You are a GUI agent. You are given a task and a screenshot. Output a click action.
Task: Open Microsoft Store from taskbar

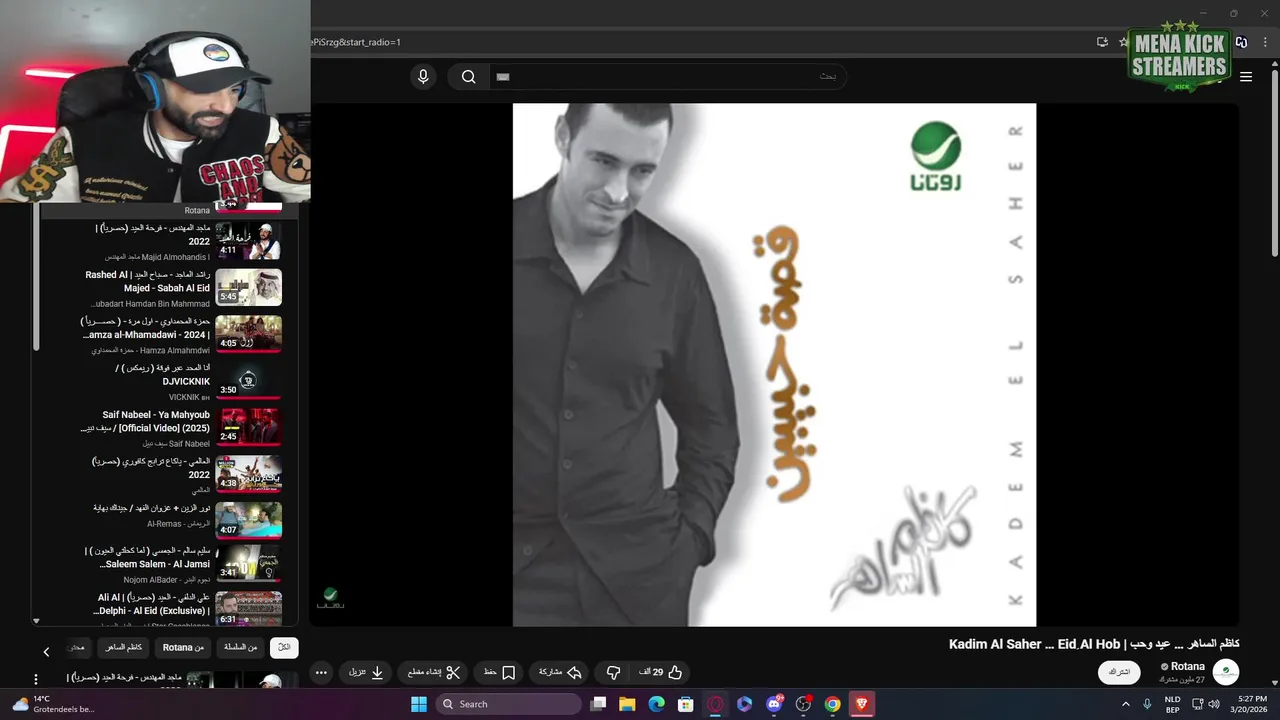pos(686,704)
